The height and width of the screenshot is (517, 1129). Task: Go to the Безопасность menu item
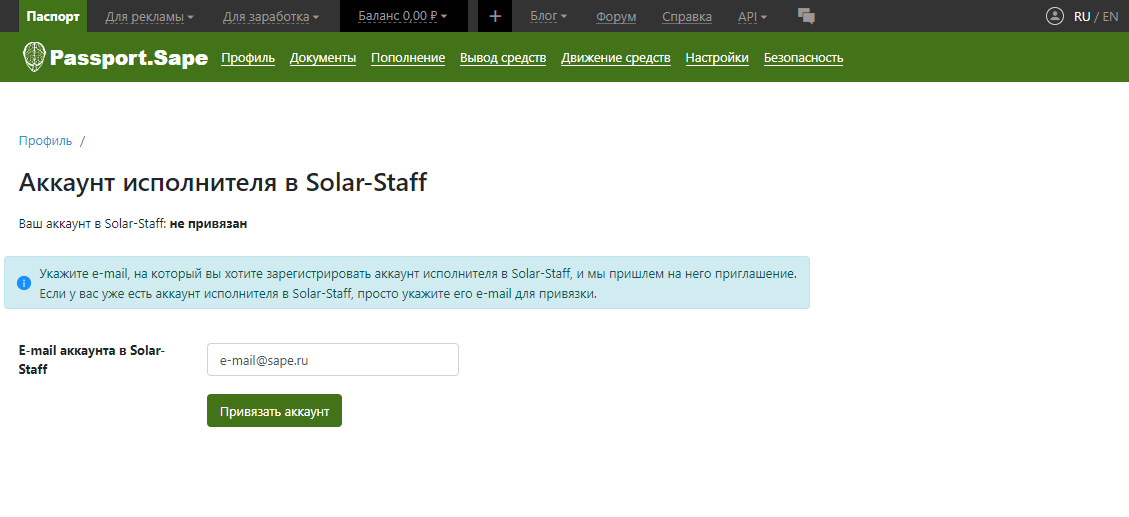click(804, 58)
